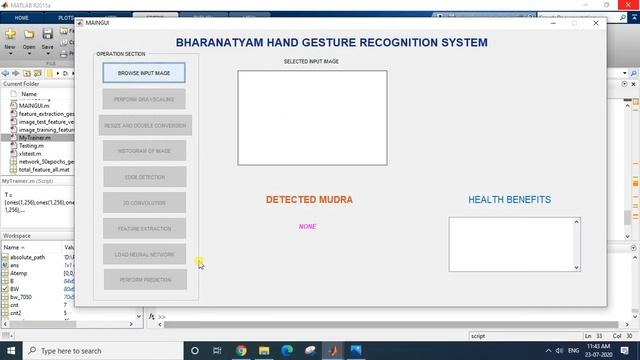Click the 2D CONVOLUTION button

click(144, 202)
